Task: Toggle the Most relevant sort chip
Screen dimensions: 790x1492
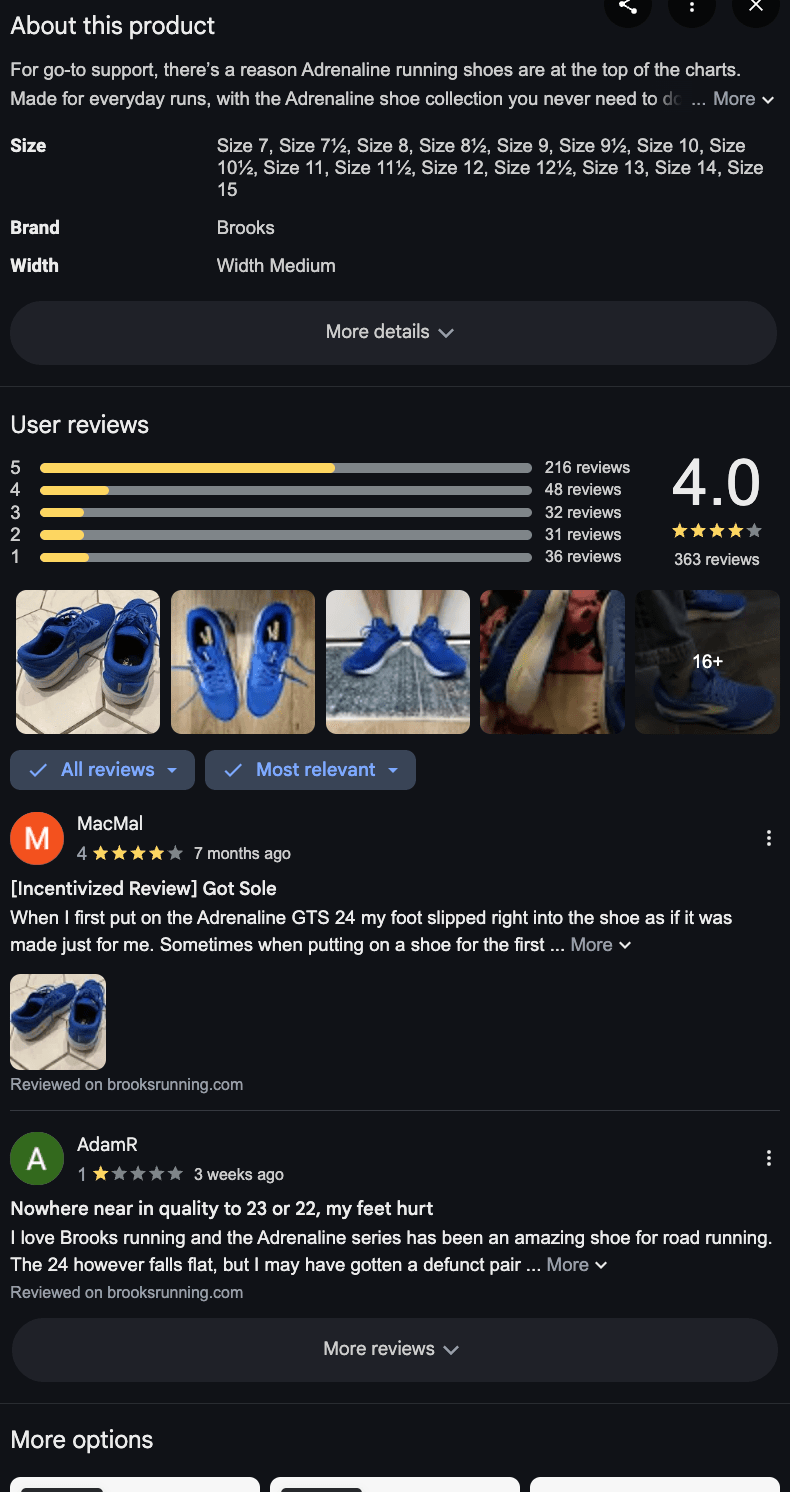Action: 310,770
